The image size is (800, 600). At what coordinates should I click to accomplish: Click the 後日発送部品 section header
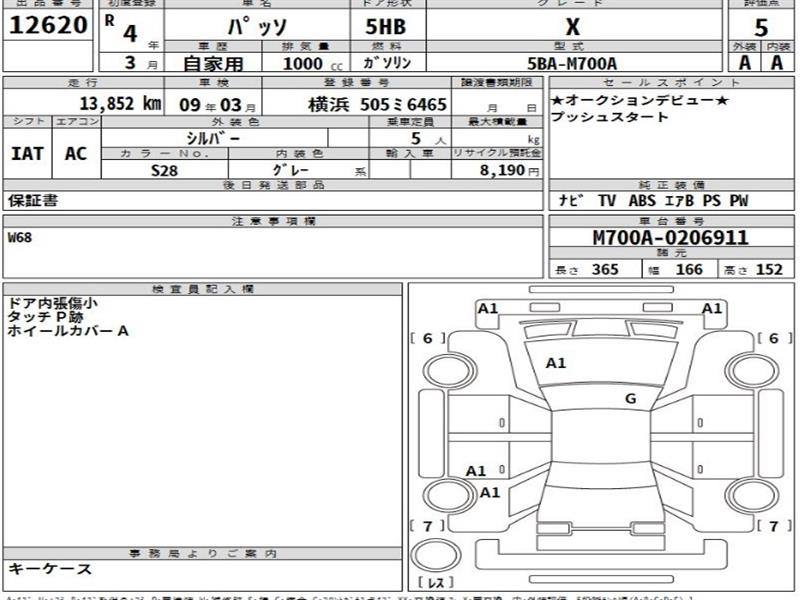coord(273,185)
